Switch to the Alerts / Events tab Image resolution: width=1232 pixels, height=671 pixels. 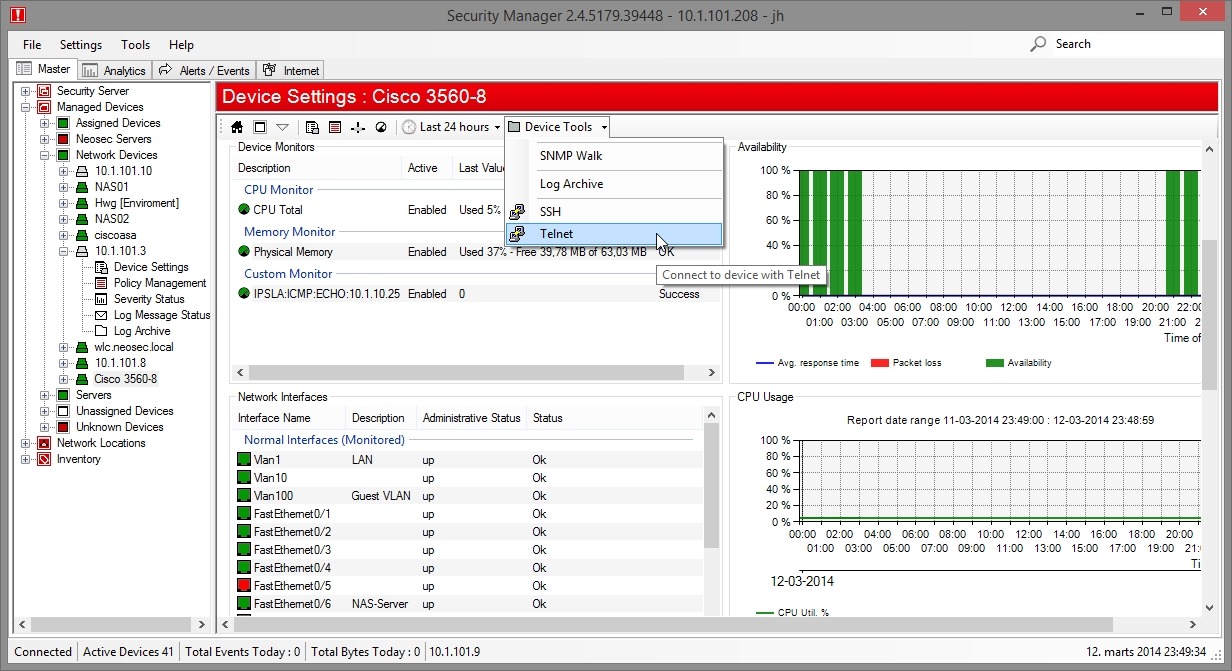tap(204, 70)
